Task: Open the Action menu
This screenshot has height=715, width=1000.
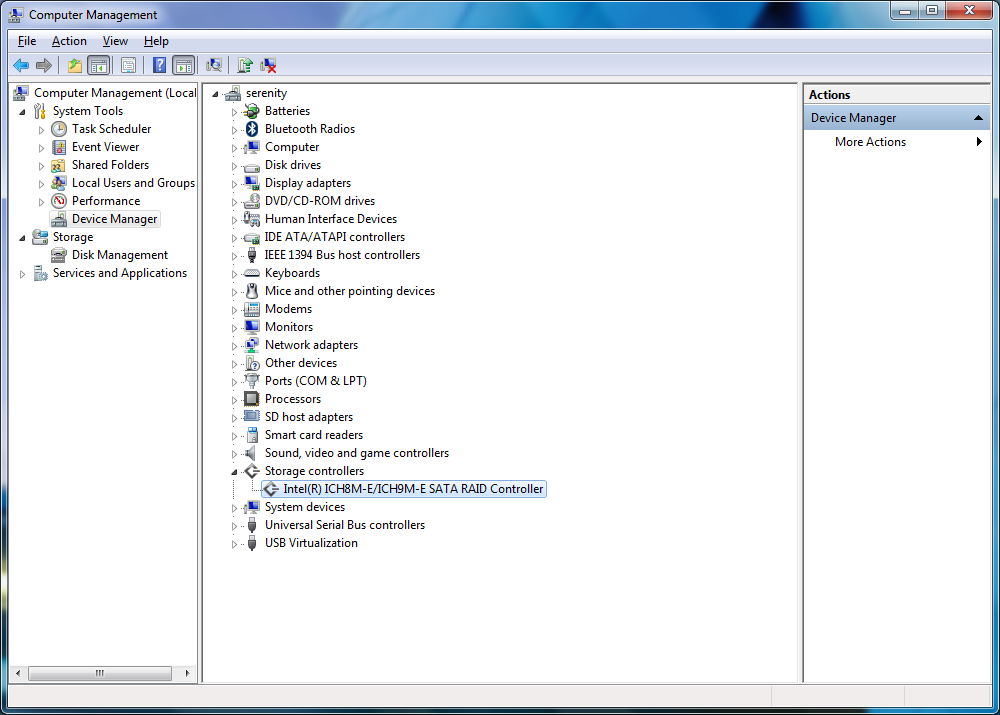Action: click(x=69, y=41)
